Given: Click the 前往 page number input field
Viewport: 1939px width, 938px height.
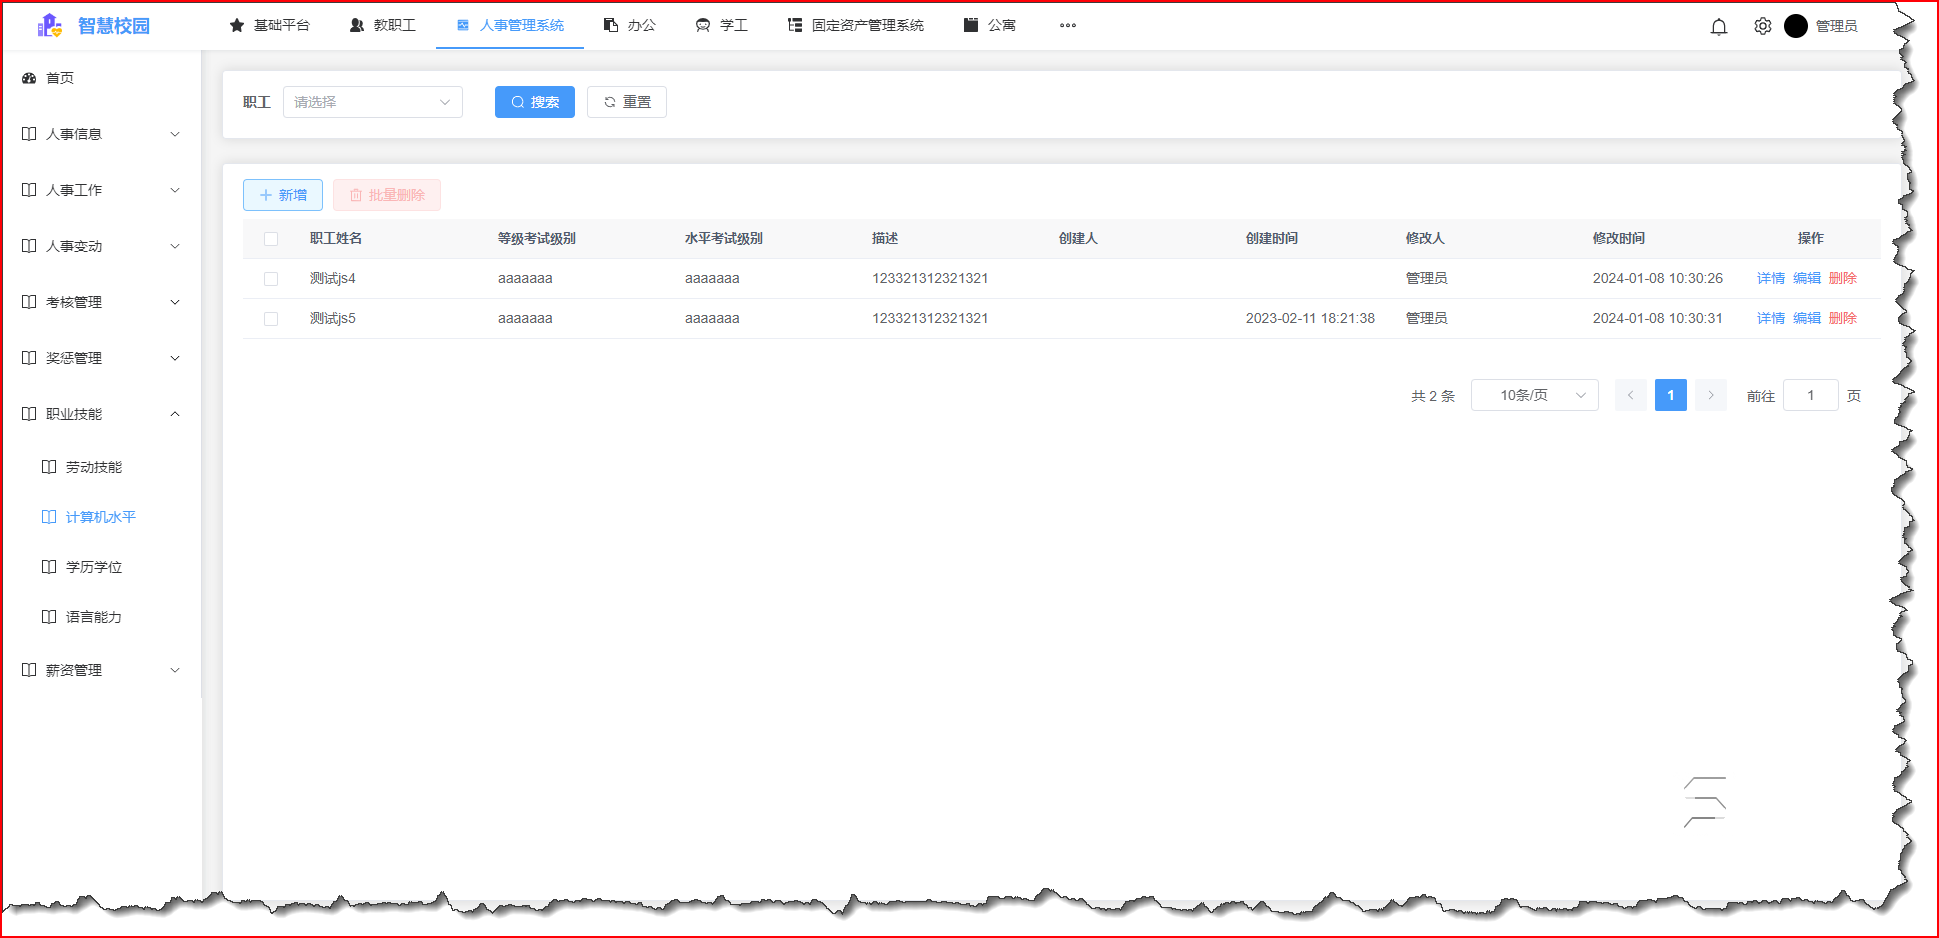Looking at the screenshot, I should [x=1810, y=396].
